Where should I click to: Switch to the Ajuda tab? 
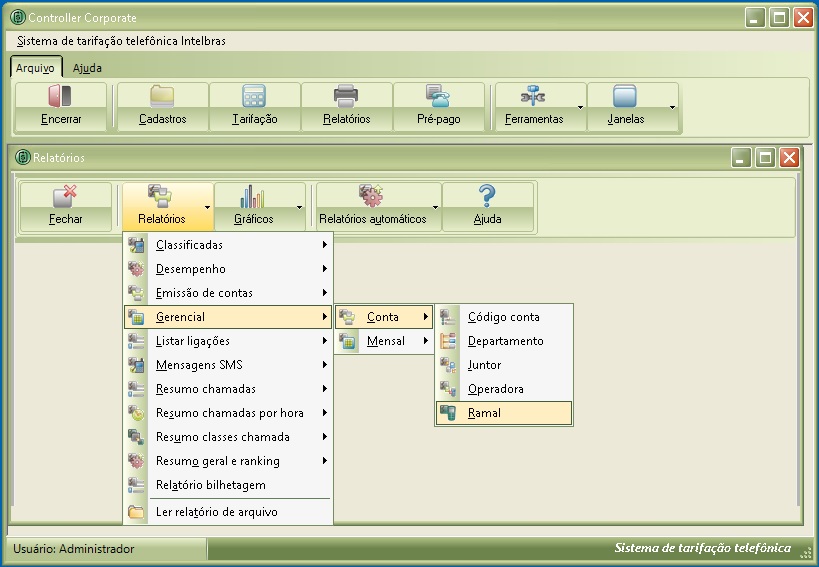(87, 68)
